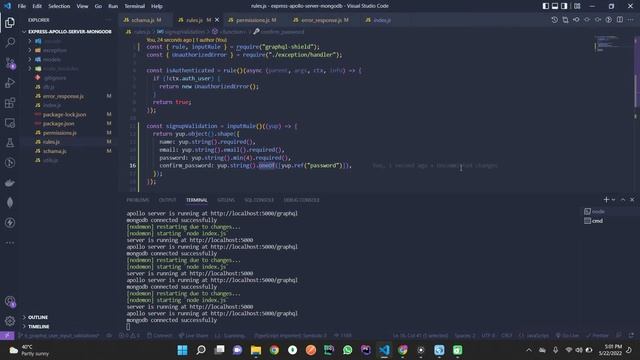Switch to error_response.js editor tab
Viewport: 640px width, 360px height.
pyautogui.click(x=321, y=20)
